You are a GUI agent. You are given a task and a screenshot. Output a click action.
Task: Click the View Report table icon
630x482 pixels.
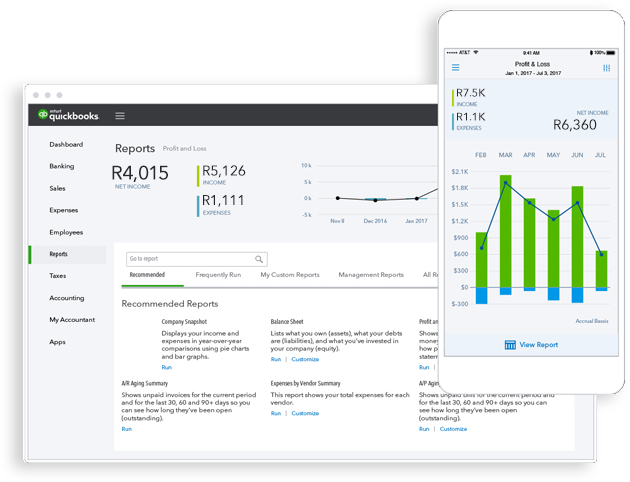coord(510,345)
